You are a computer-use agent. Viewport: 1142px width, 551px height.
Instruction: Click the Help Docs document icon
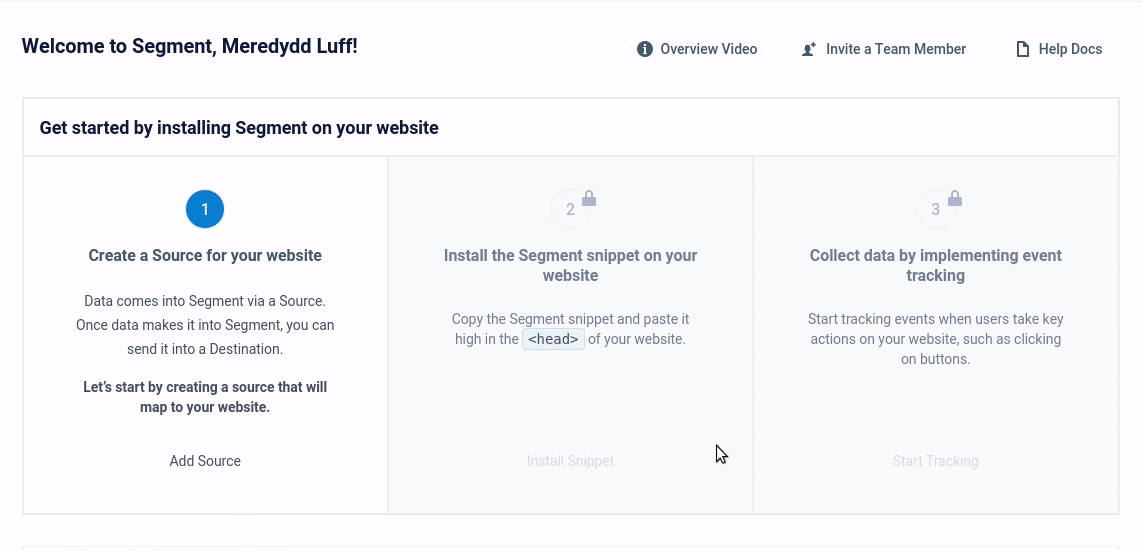click(x=1023, y=49)
